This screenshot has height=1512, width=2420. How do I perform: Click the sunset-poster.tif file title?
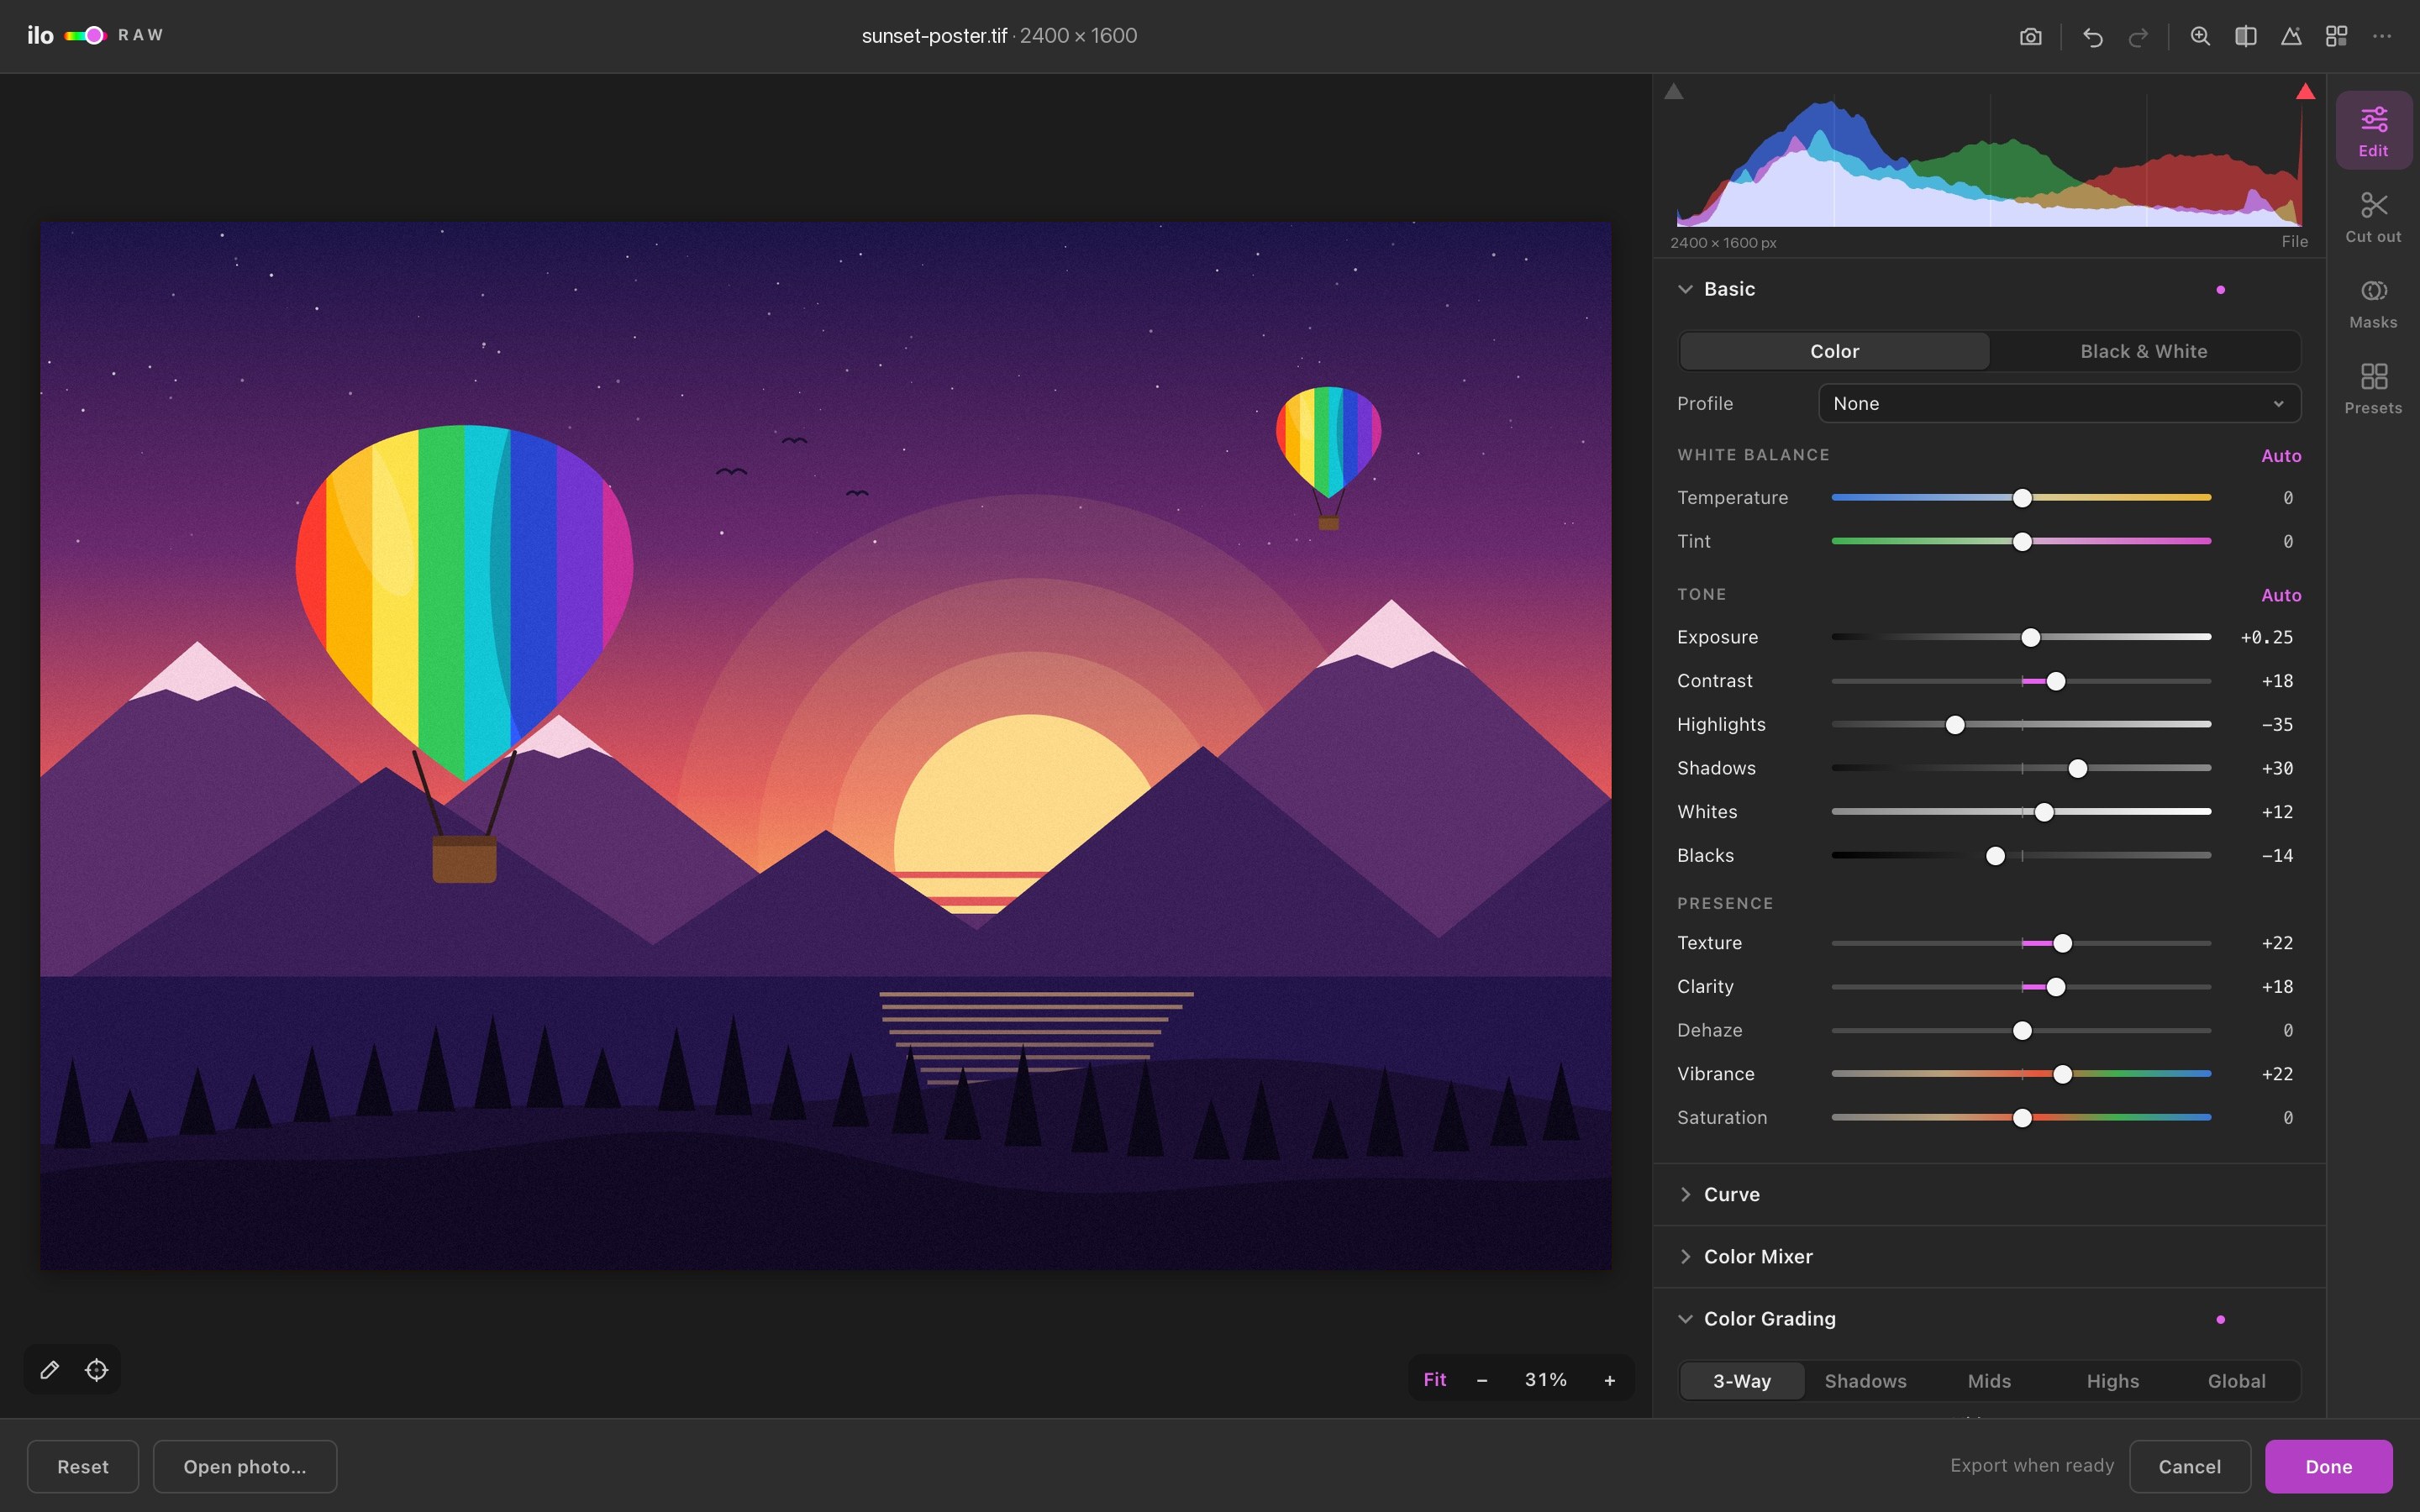[x=934, y=36]
